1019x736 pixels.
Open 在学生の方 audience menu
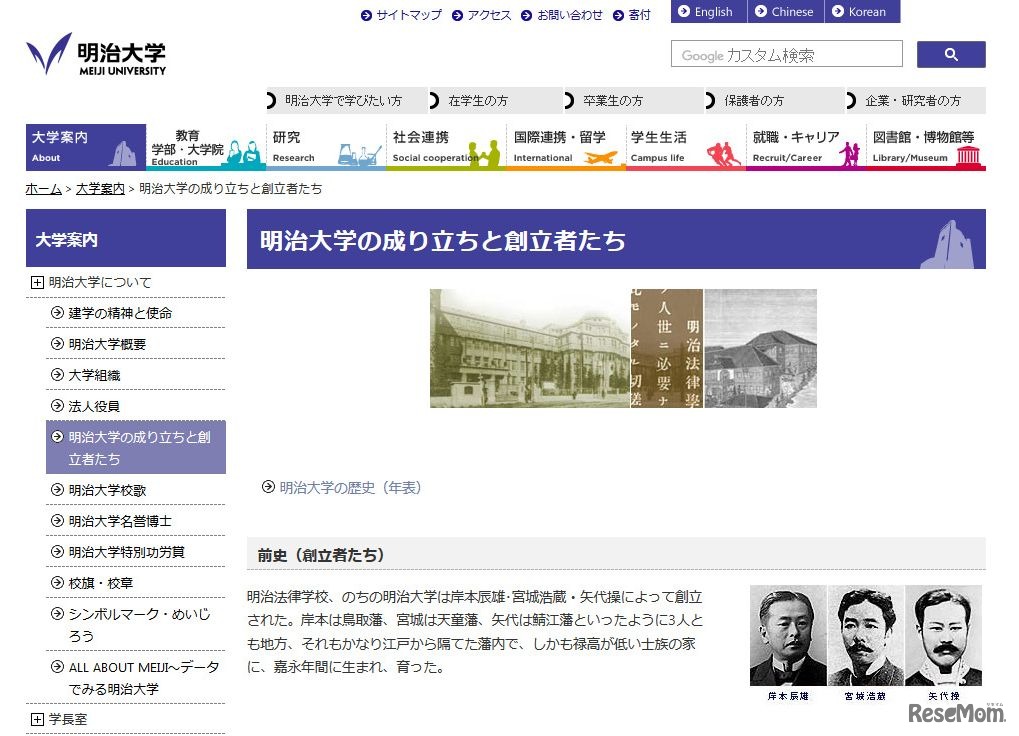pyautogui.click(x=477, y=101)
